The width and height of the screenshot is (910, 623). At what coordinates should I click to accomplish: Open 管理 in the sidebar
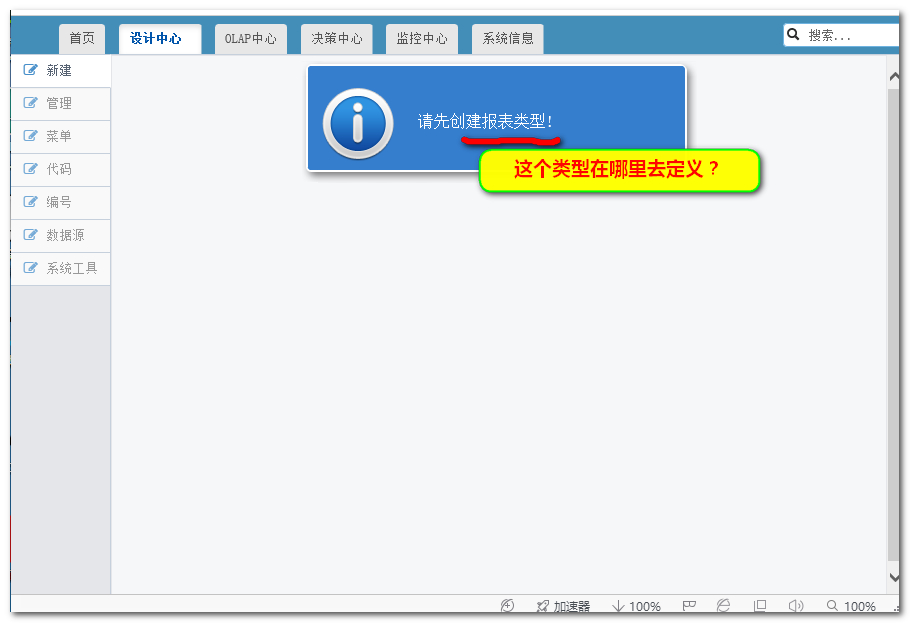tap(60, 104)
